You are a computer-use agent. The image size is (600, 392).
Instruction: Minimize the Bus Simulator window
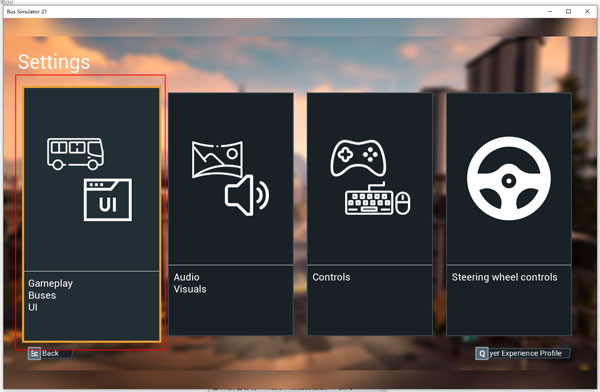[x=550, y=11]
